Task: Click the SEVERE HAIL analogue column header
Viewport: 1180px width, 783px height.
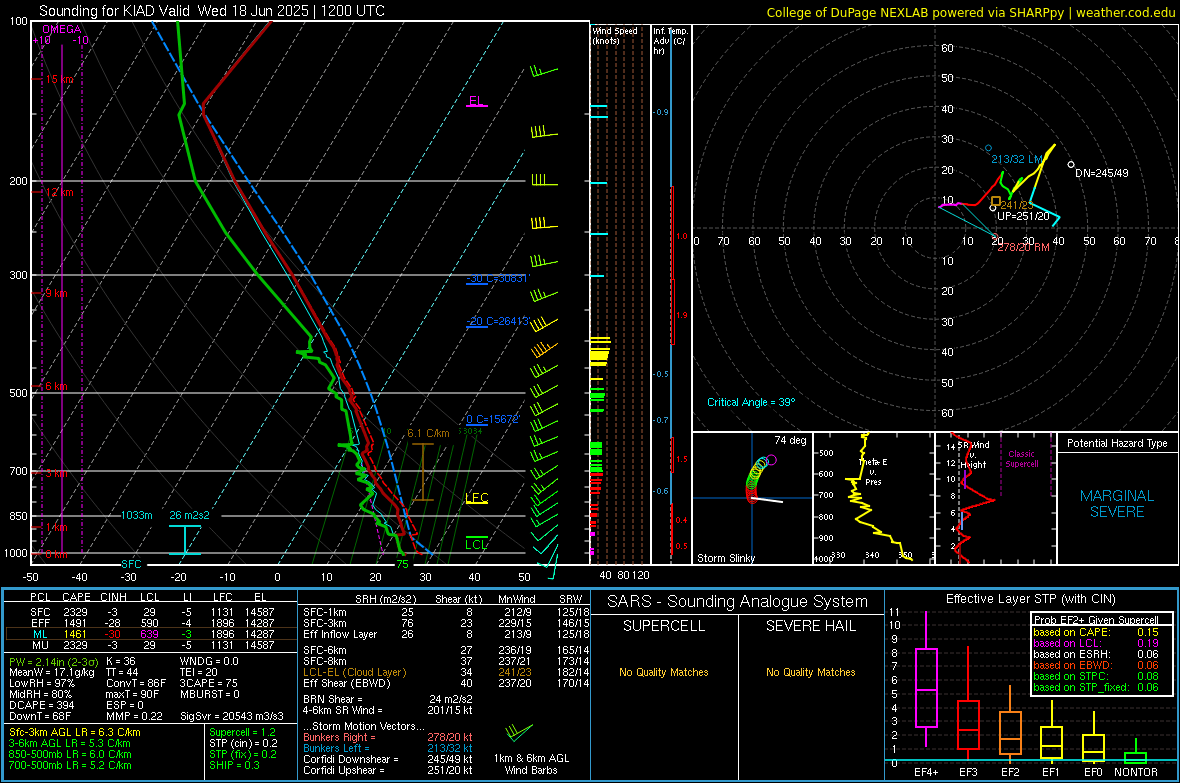Action: click(810, 626)
